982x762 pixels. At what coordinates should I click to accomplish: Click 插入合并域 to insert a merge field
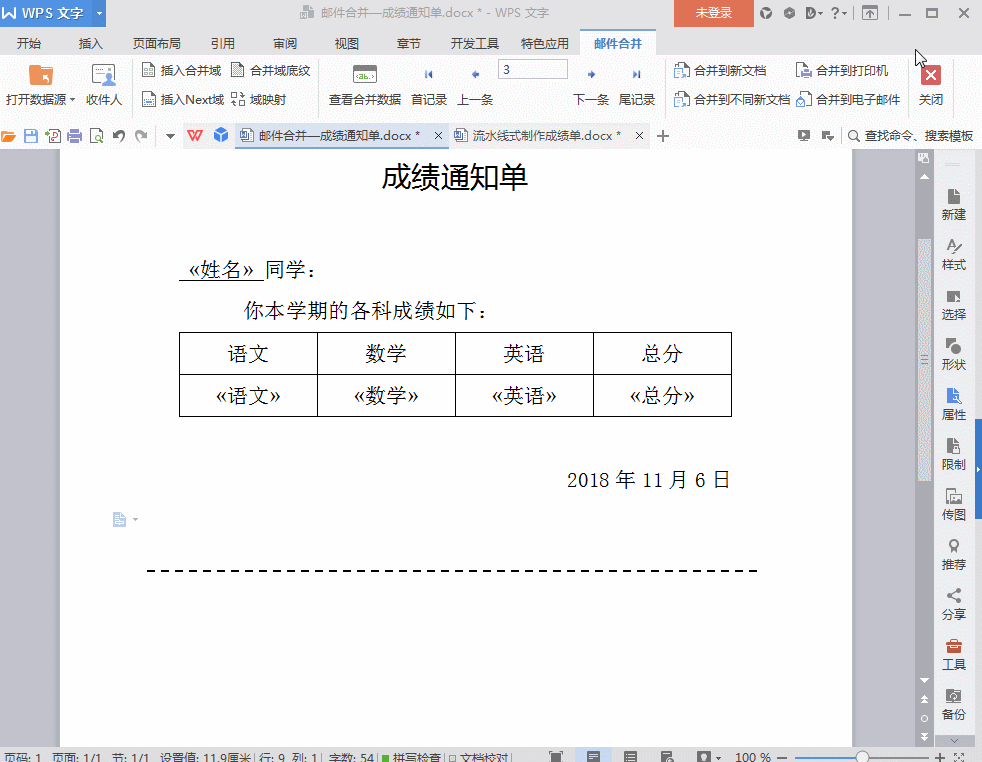pyautogui.click(x=182, y=71)
